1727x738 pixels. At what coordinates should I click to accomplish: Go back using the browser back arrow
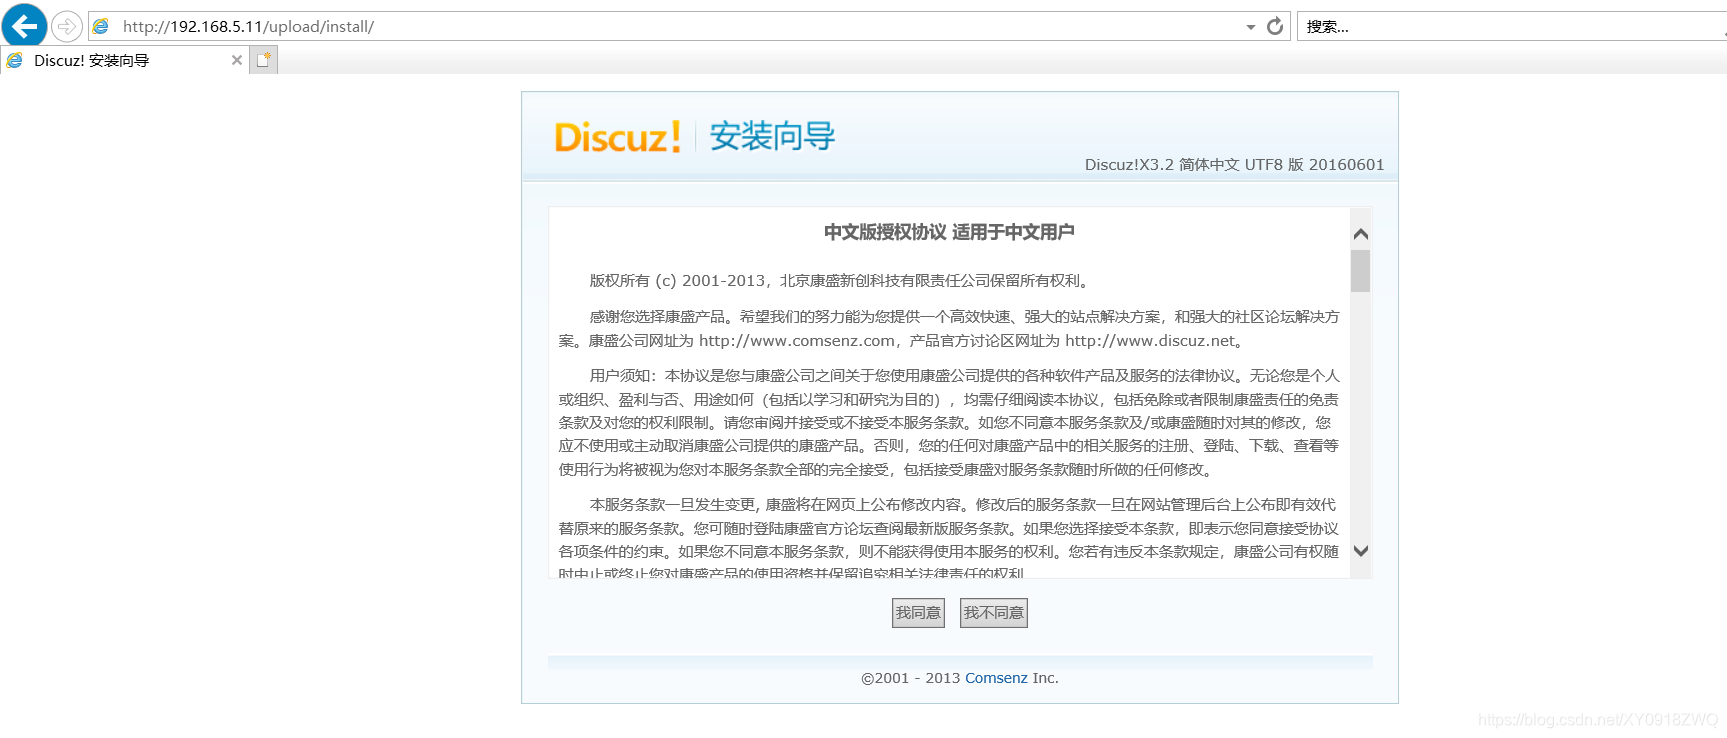click(24, 25)
